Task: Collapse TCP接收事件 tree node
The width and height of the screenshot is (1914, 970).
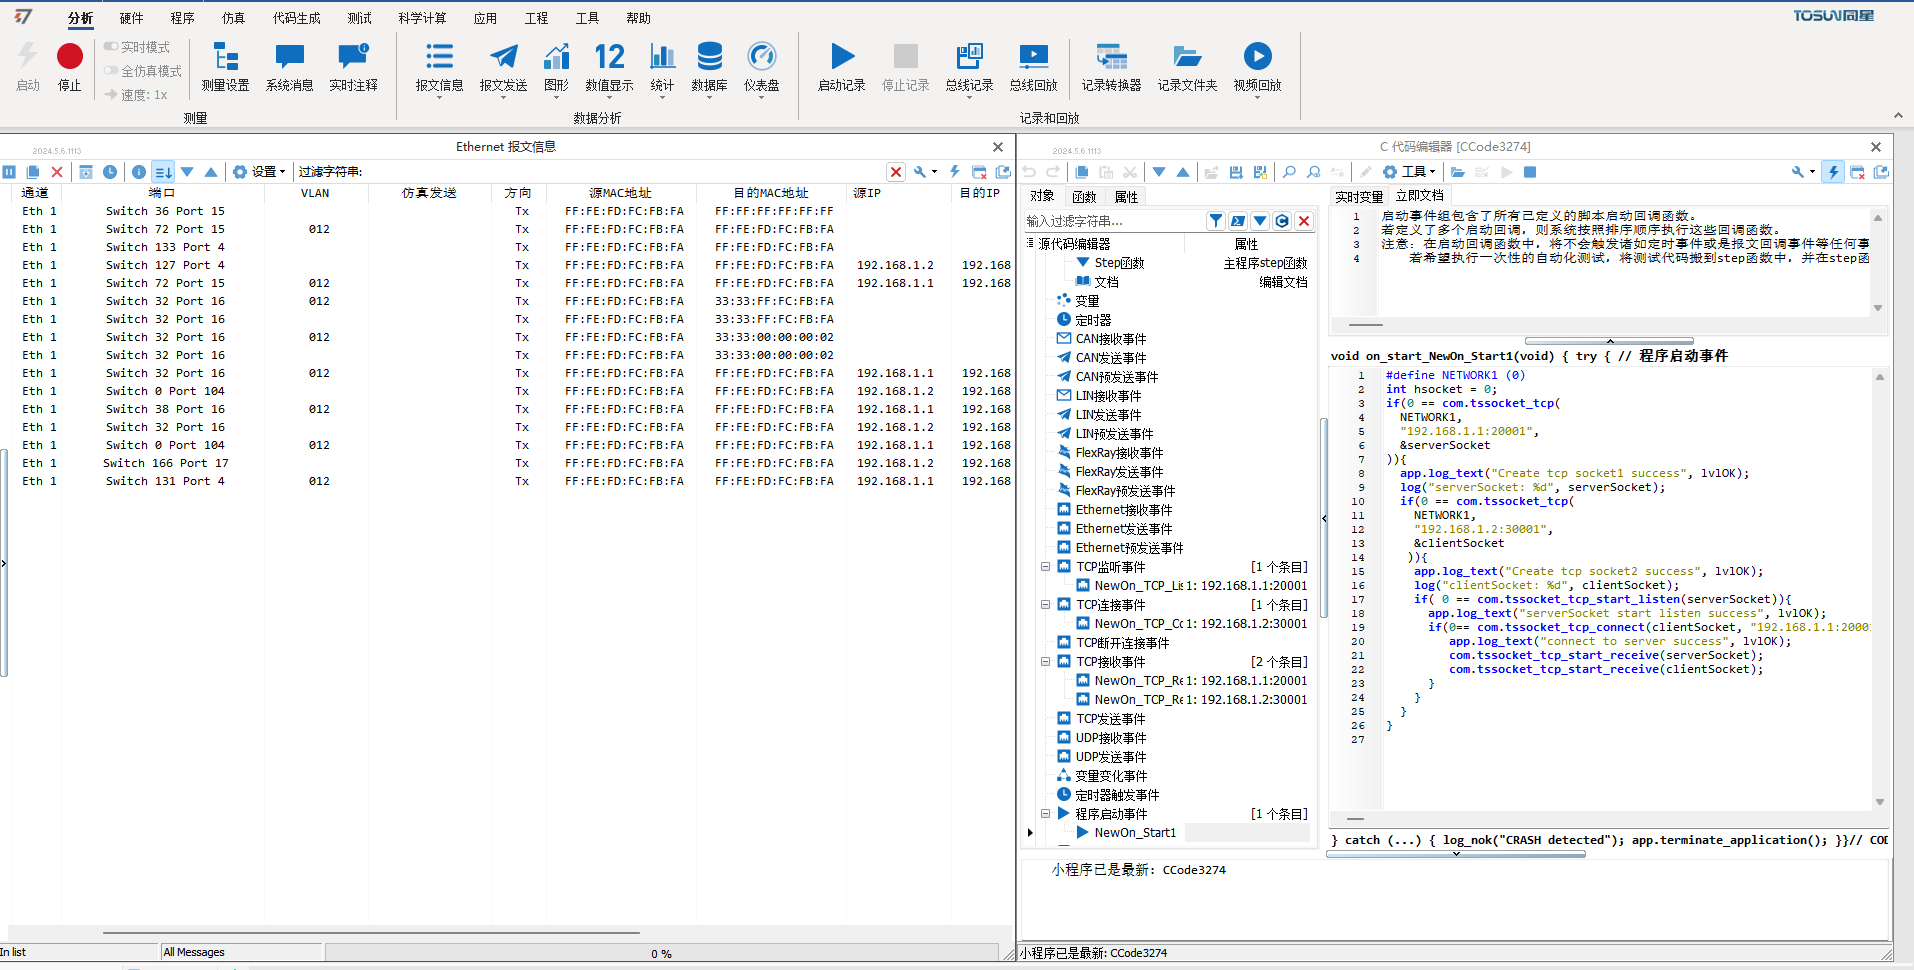Action: (1045, 662)
